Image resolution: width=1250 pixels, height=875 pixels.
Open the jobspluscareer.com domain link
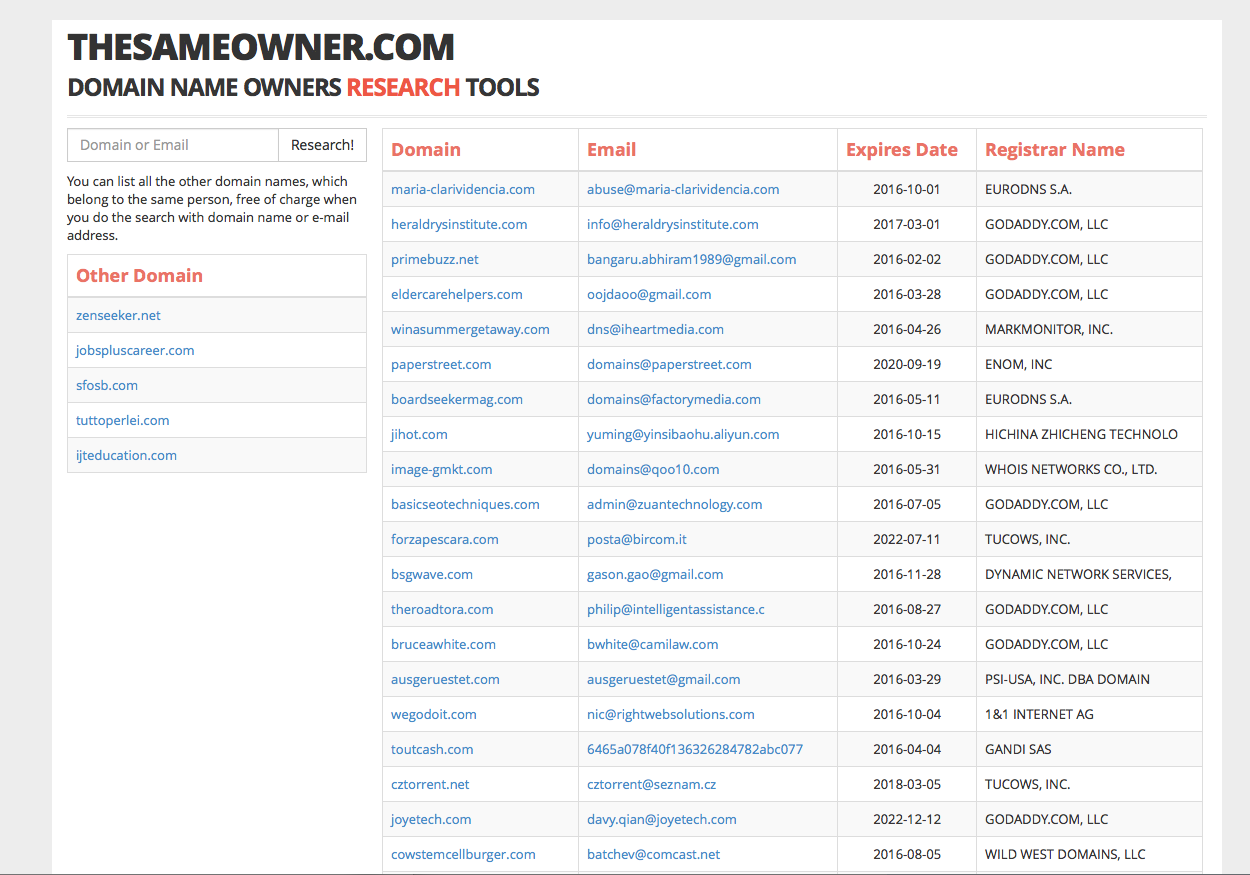[x=134, y=349]
